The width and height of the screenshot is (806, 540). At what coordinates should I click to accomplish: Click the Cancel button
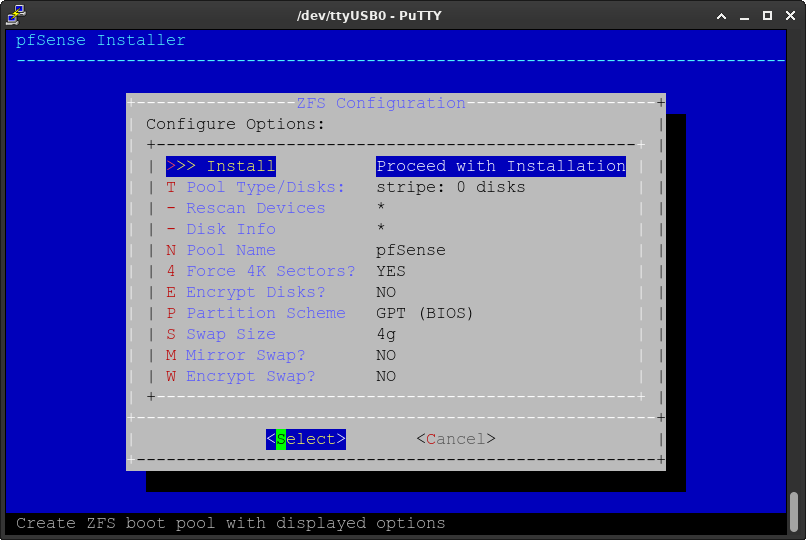pos(456,440)
